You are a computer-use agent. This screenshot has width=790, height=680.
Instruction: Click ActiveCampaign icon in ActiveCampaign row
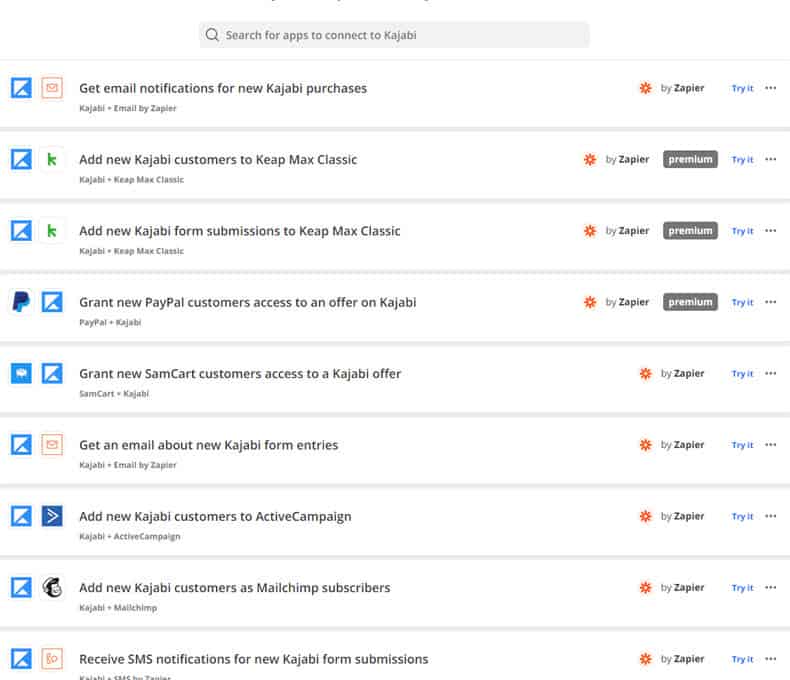[52, 516]
